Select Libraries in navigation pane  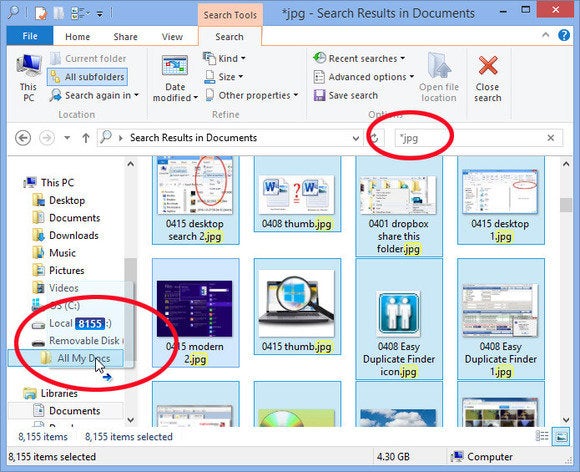tap(50, 393)
